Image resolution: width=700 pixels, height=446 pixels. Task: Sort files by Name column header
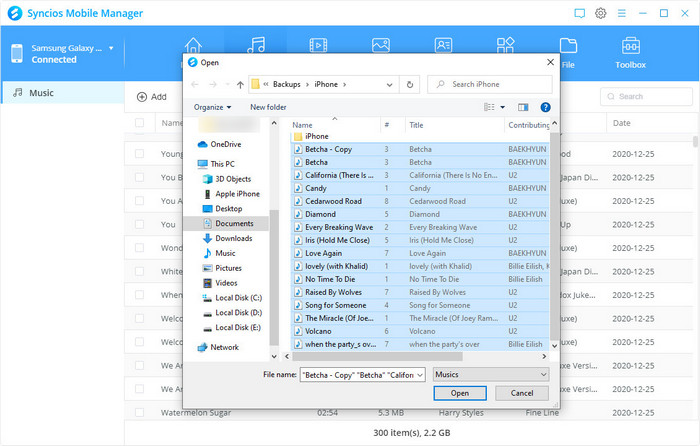(x=302, y=125)
